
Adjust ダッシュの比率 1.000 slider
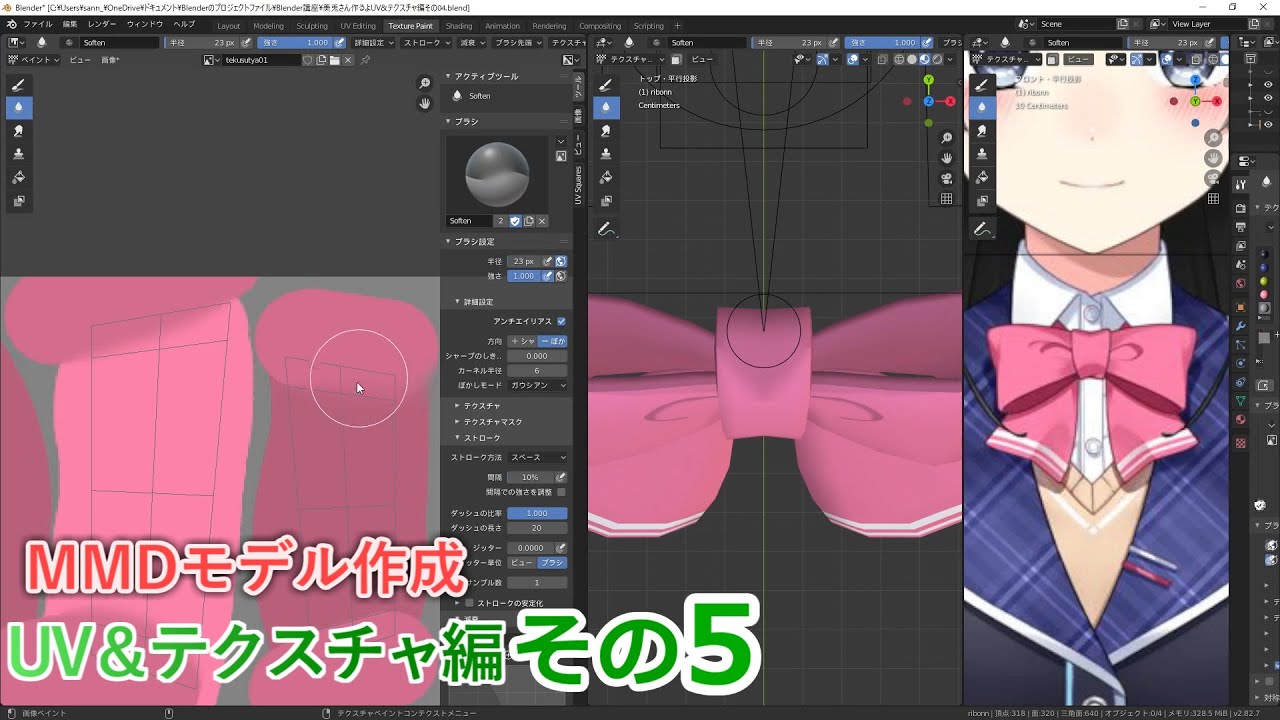[x=538, y=513]
